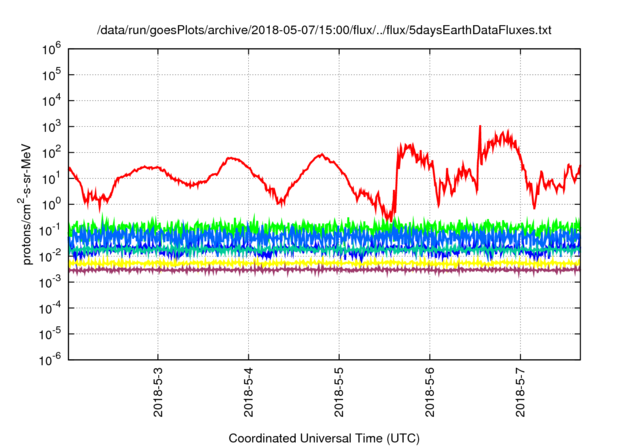Click the y-axis label 10^-4
The height and width of the screenshot is (448, 640).
pos(51,308)
